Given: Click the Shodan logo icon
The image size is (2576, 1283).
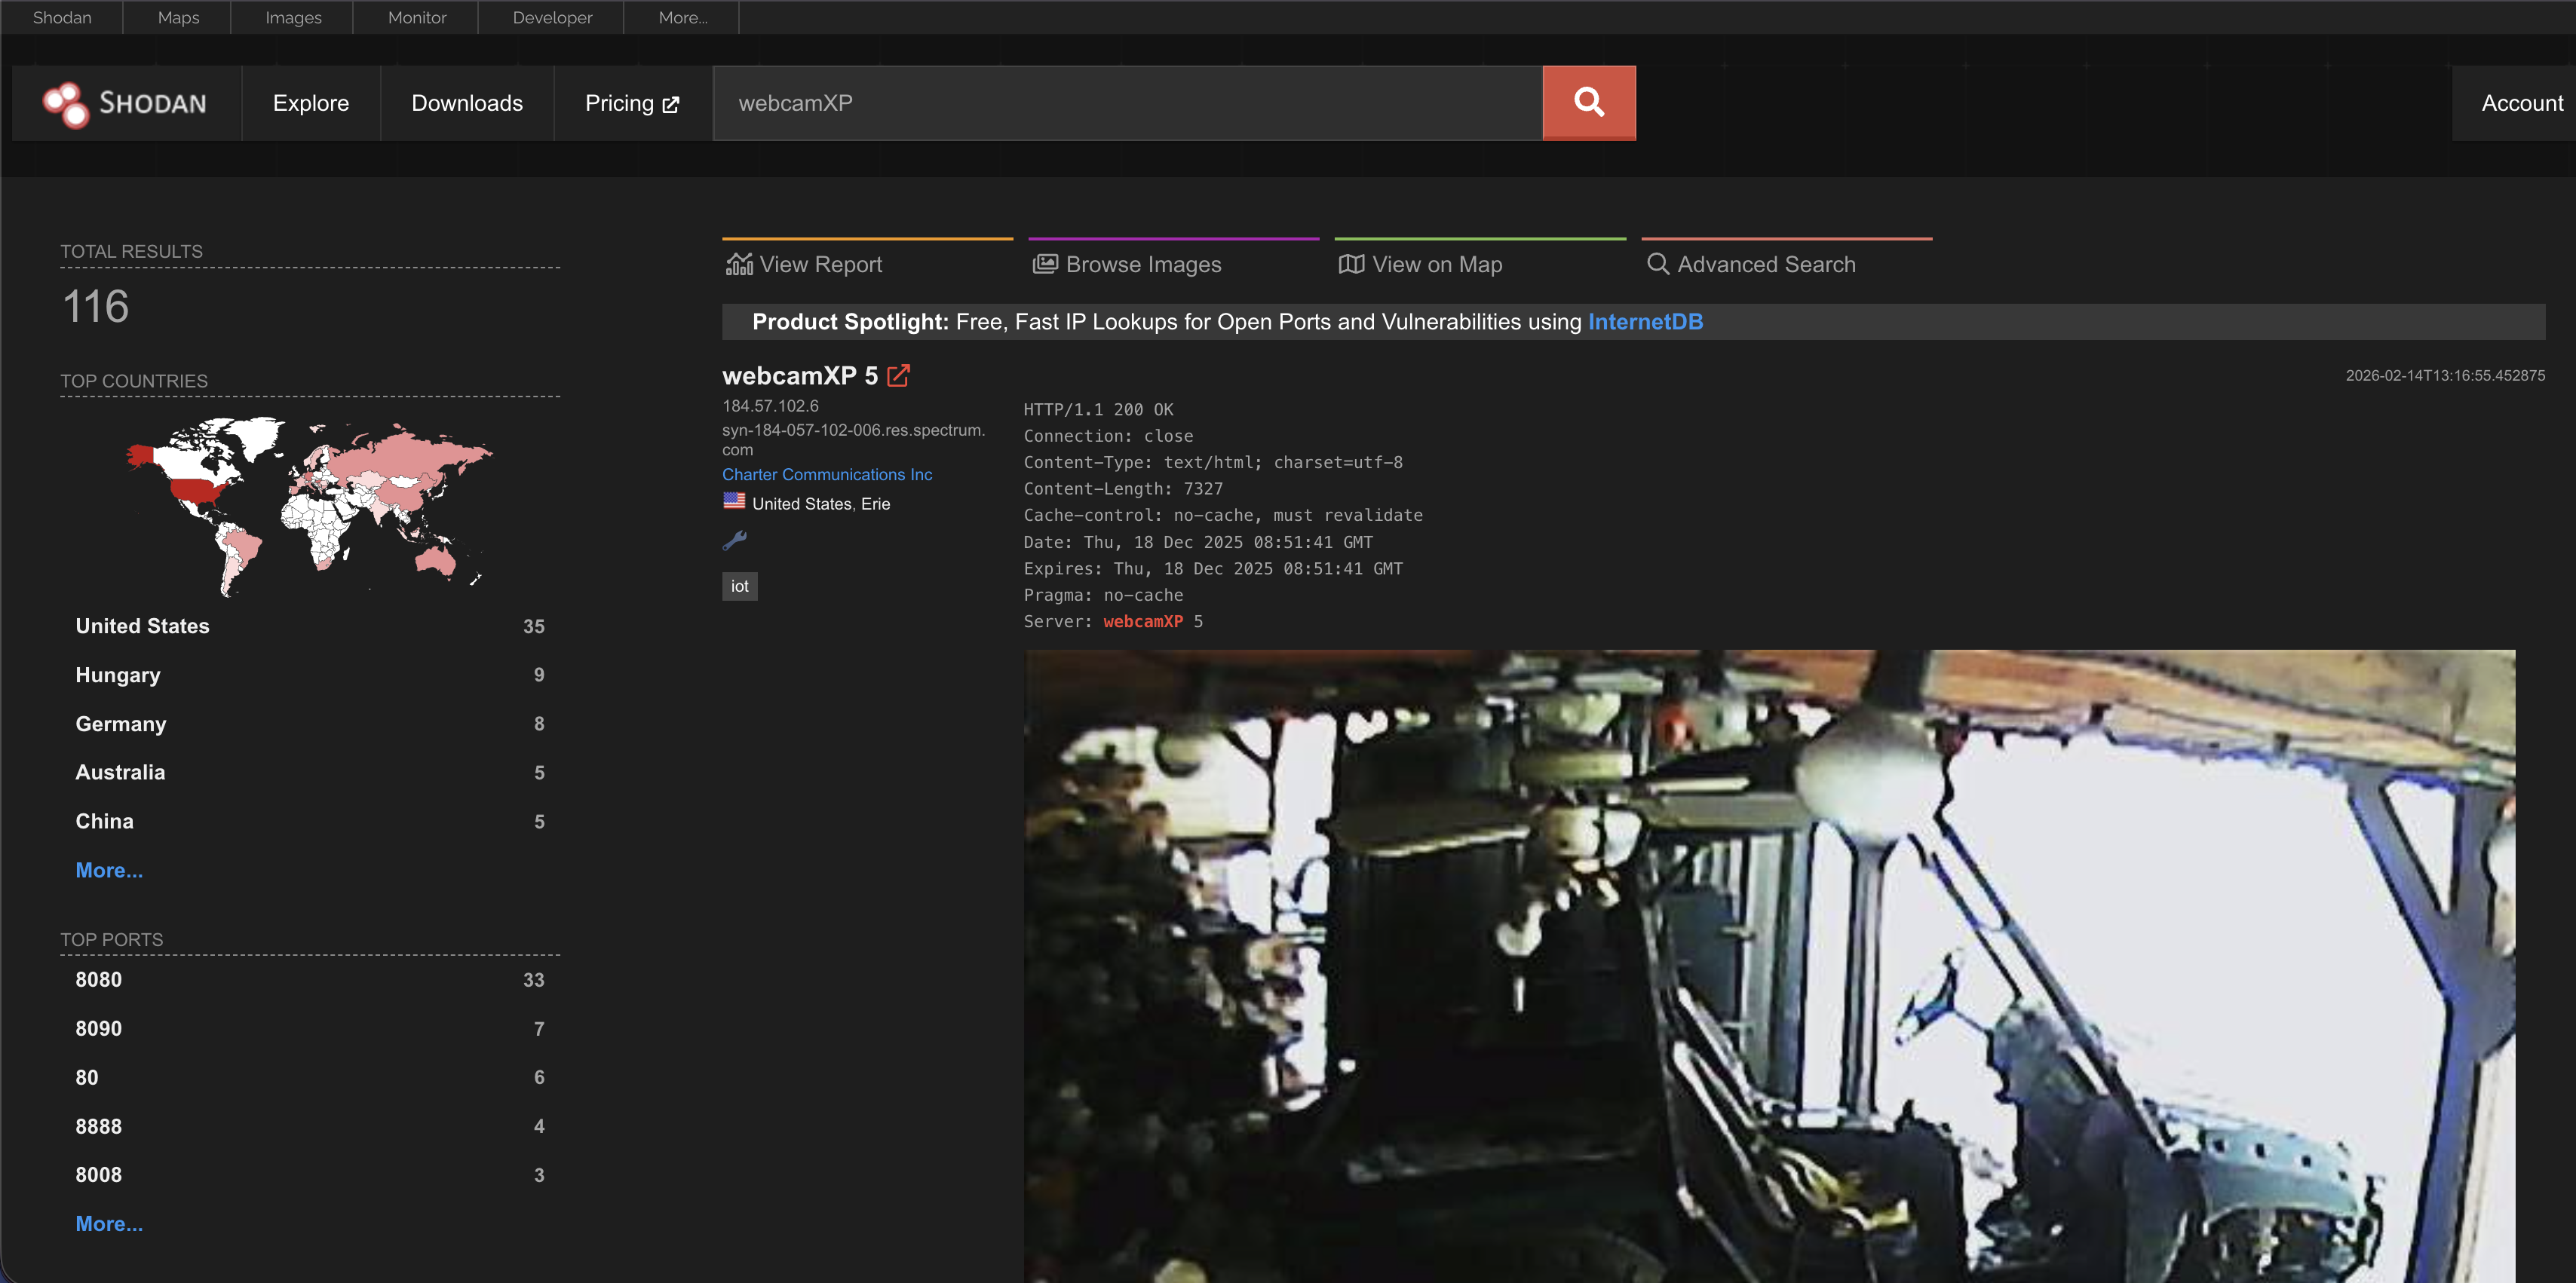Looking at the screenshot, I should pyautogui.click(x=66, y=104).
